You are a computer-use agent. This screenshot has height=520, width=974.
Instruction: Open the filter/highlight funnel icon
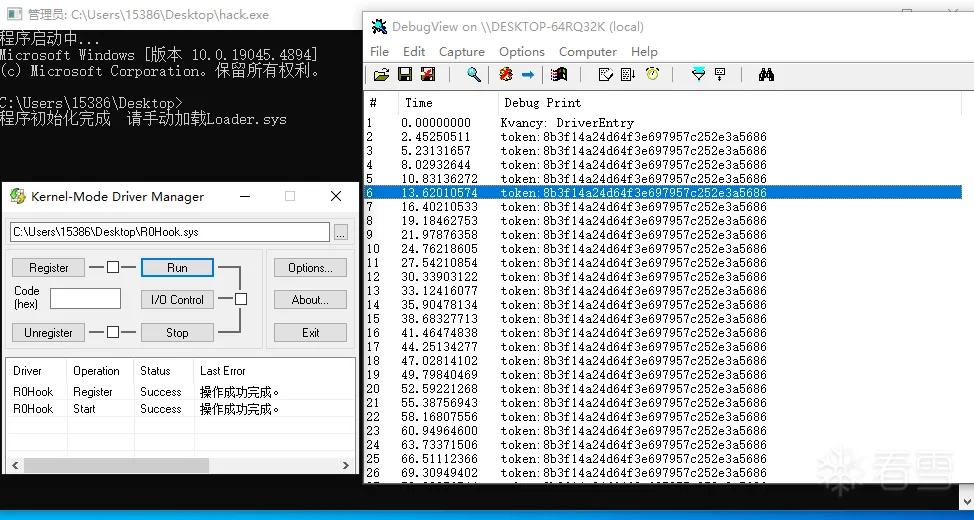[x=698, y=75]
